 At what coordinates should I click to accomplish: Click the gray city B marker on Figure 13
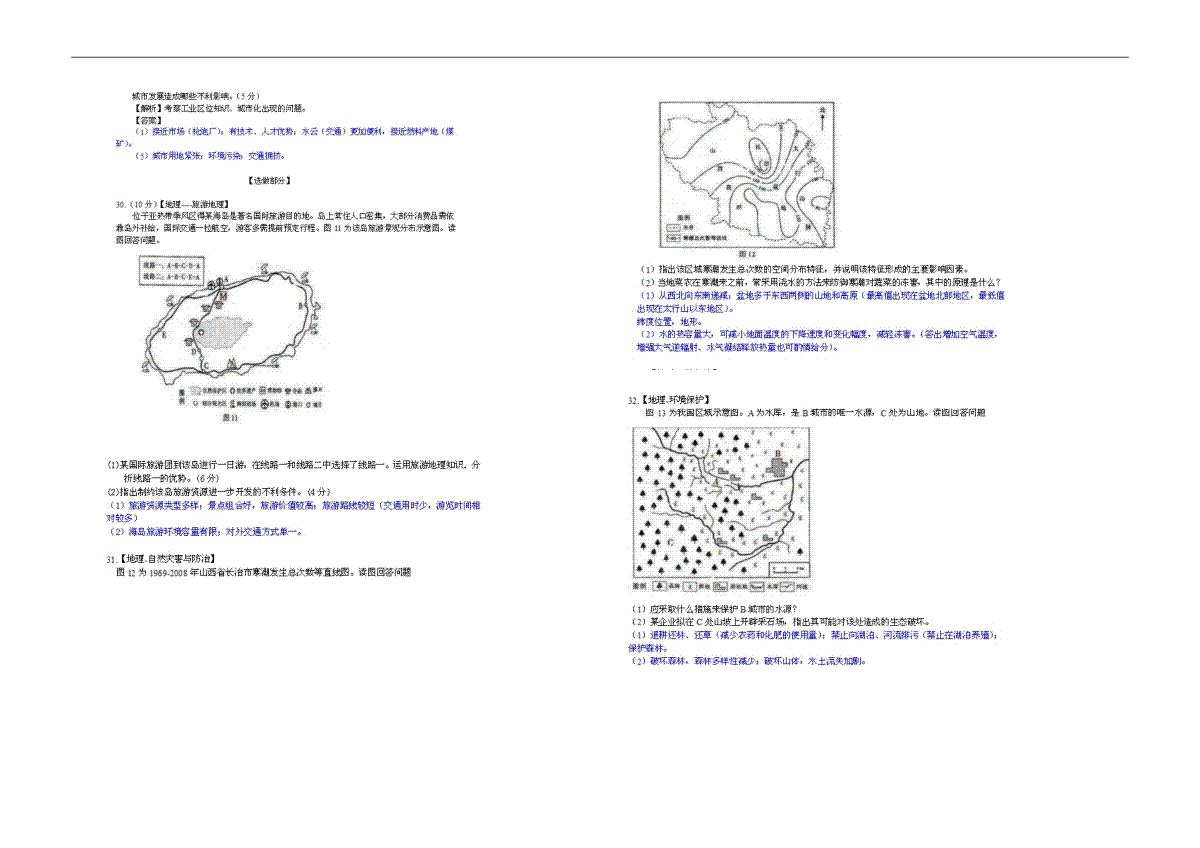[x=776, y=469]
